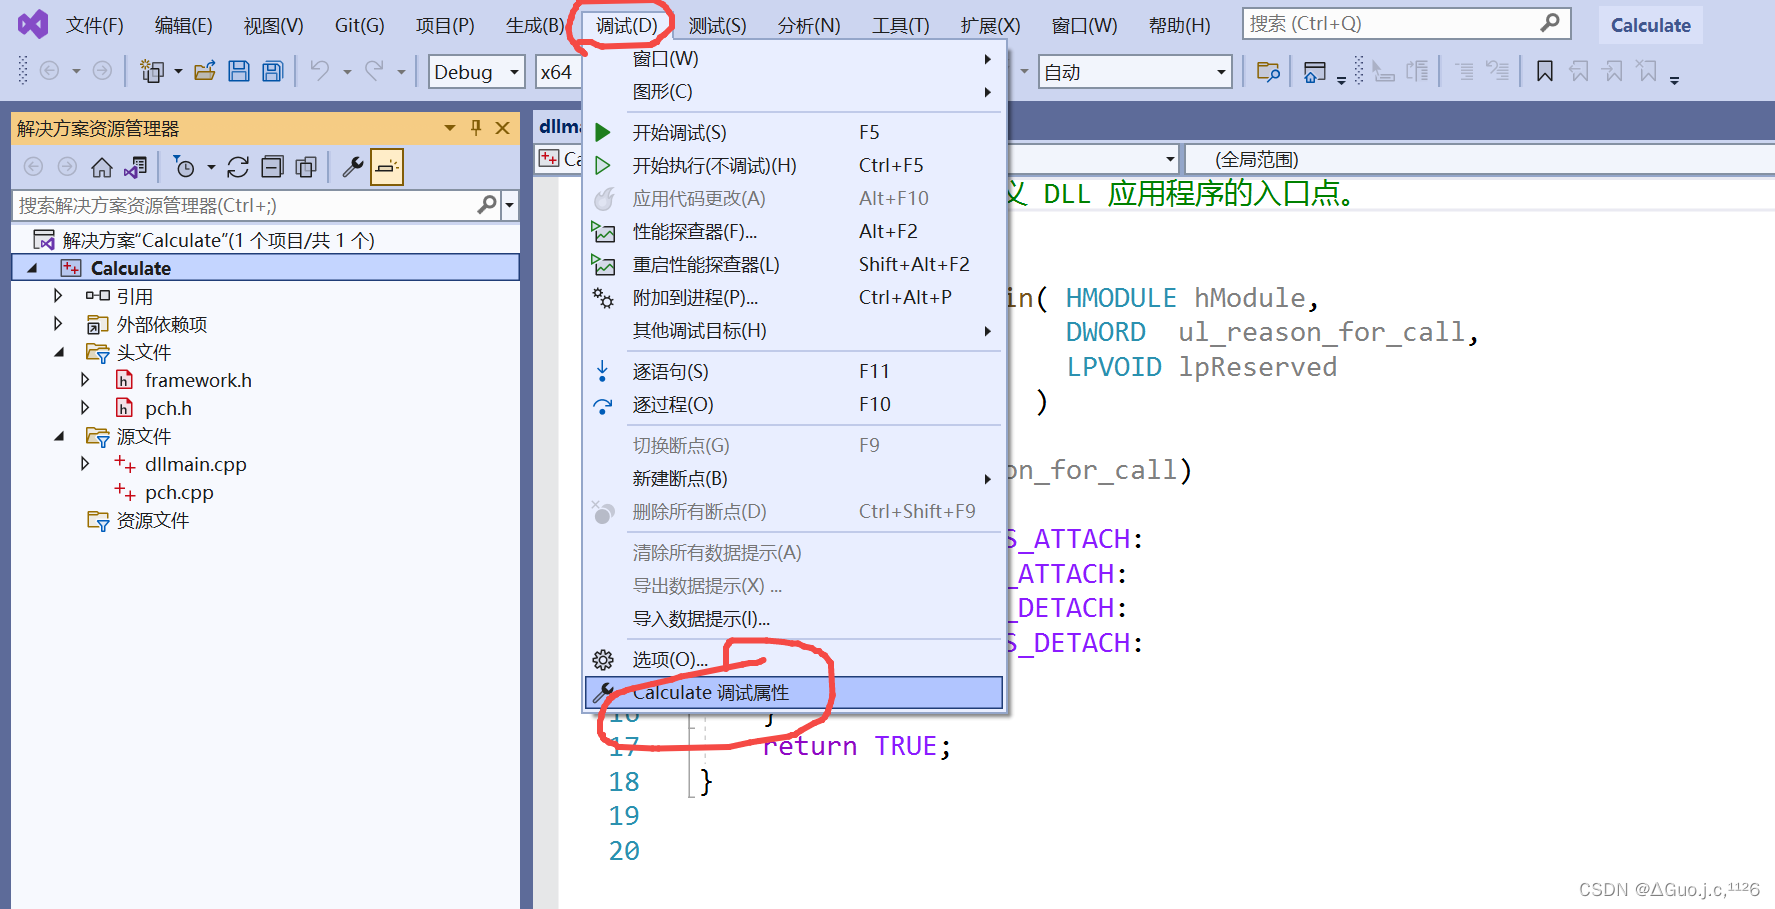Expand the 外部依赖项 node
Screen dimensions: 1775x909
(x=58, y=324)
